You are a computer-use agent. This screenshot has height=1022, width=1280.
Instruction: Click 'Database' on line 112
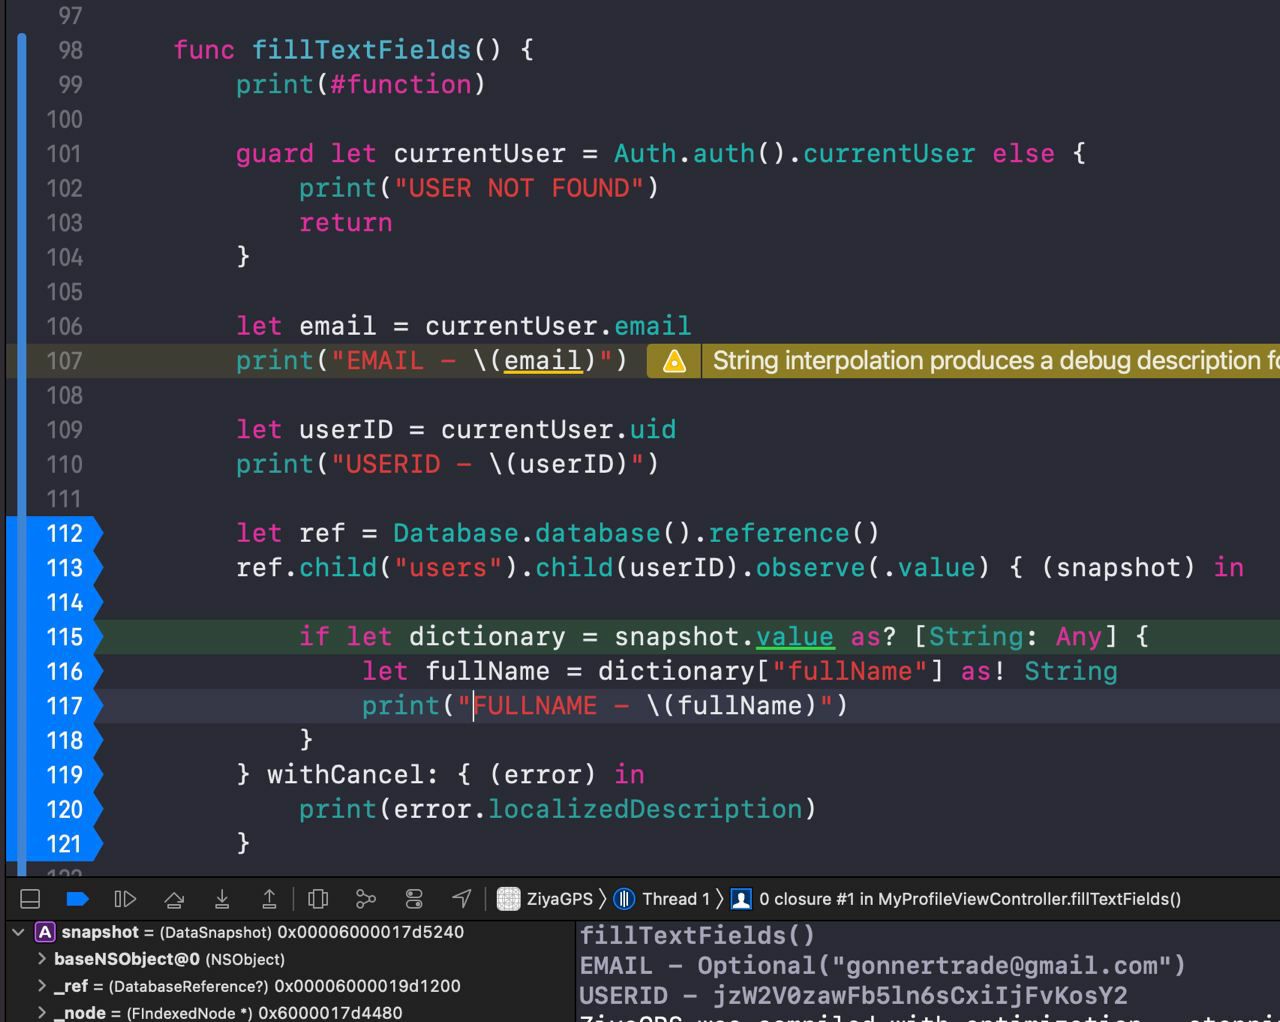[455, 533]
